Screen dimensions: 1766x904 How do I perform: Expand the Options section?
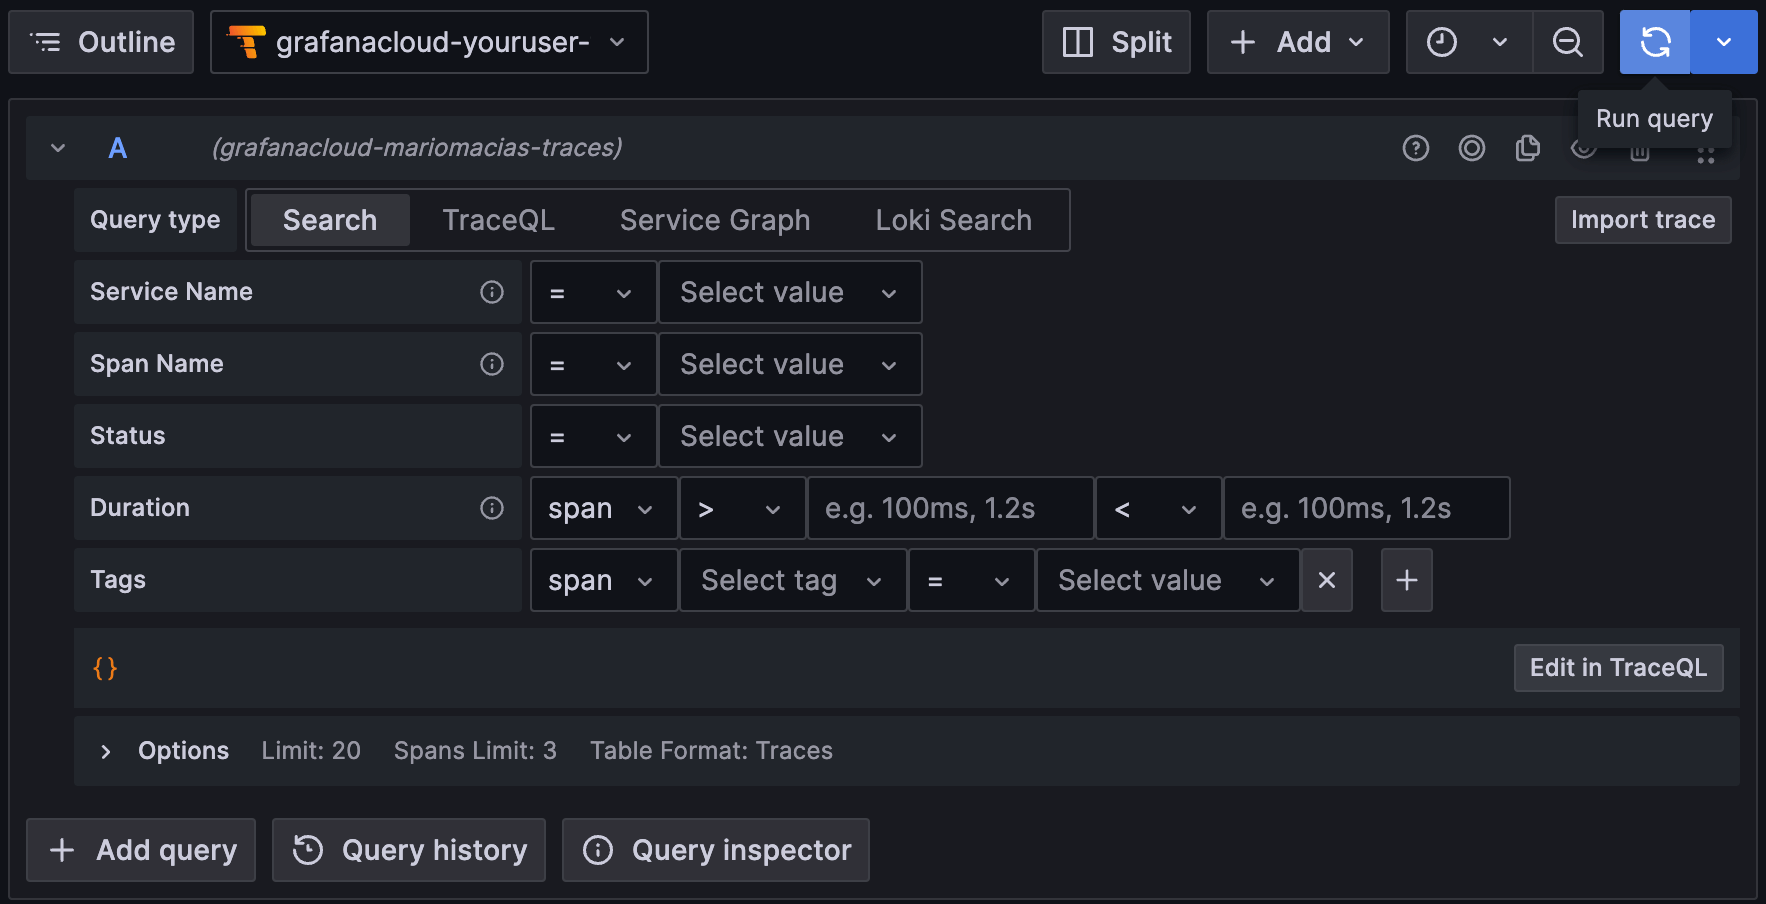163,750
